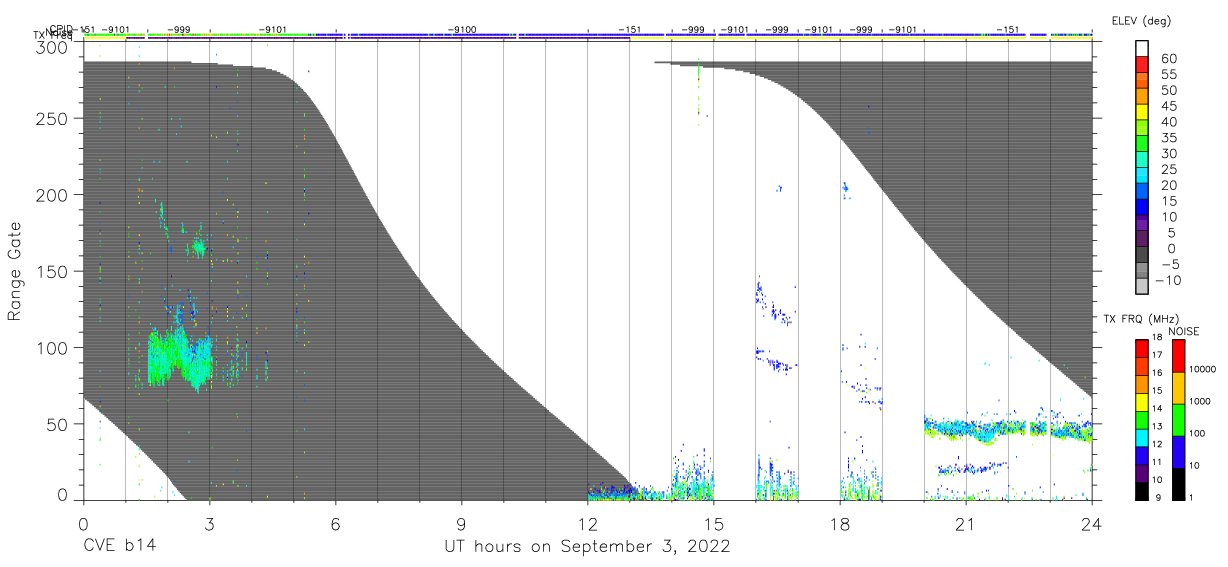
Task: Click the '3' tick on UT hours axis
Action: pos(209,523)
